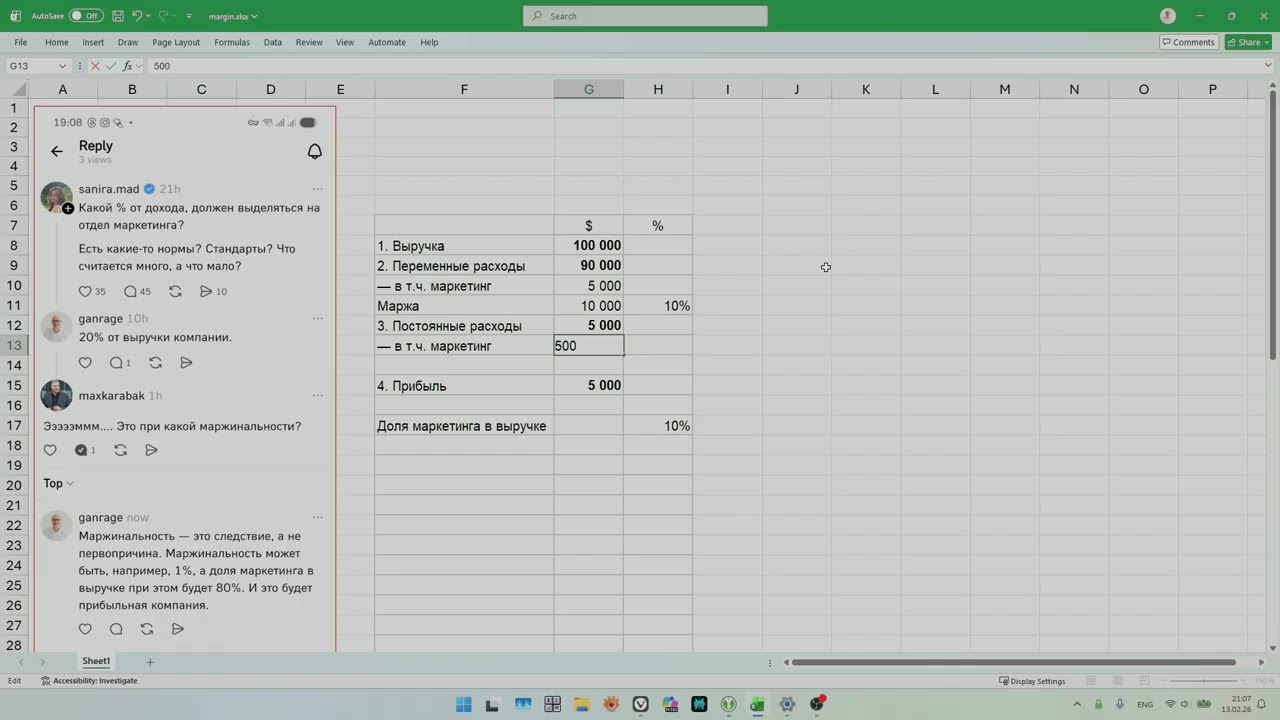Viewport: 1280px width, 720px height.
Task: Open the Page Layout tab
Action: 176,42
